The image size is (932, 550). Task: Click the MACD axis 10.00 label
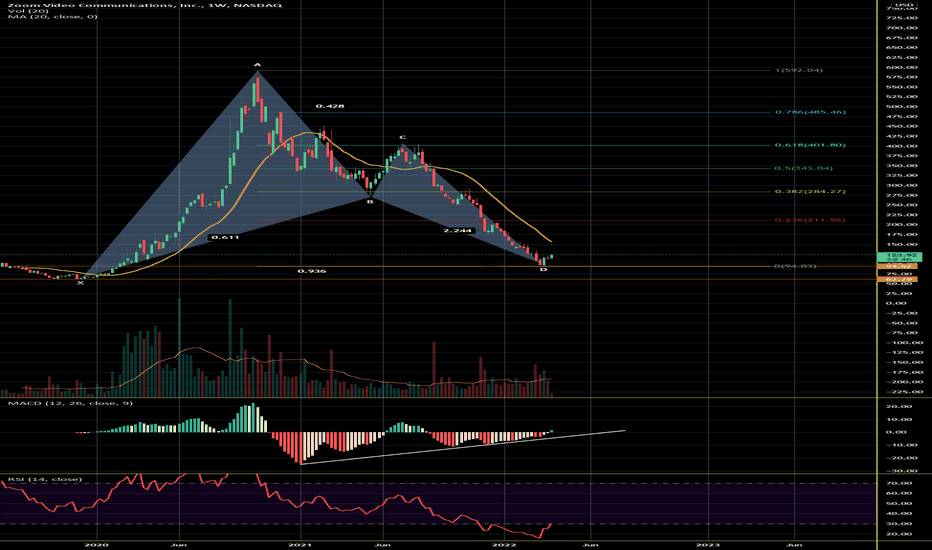click(x=899, y=420)
